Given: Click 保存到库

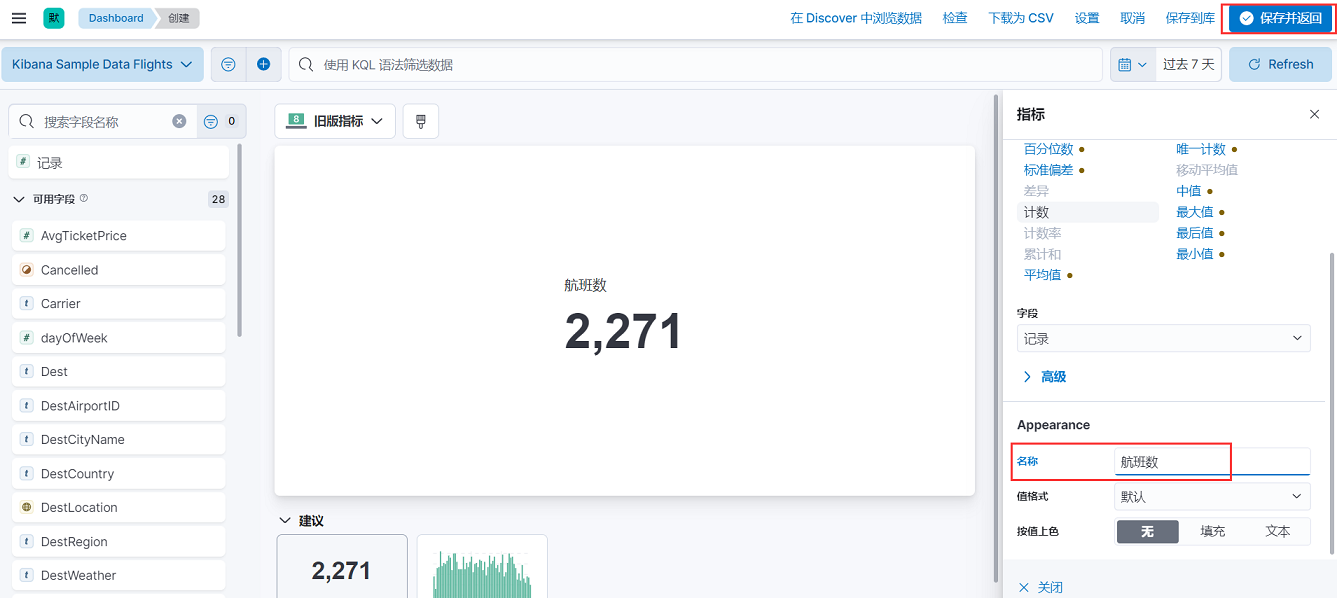Looking at the screenshot, I should pyautogui.click(x=1190, y=18).
